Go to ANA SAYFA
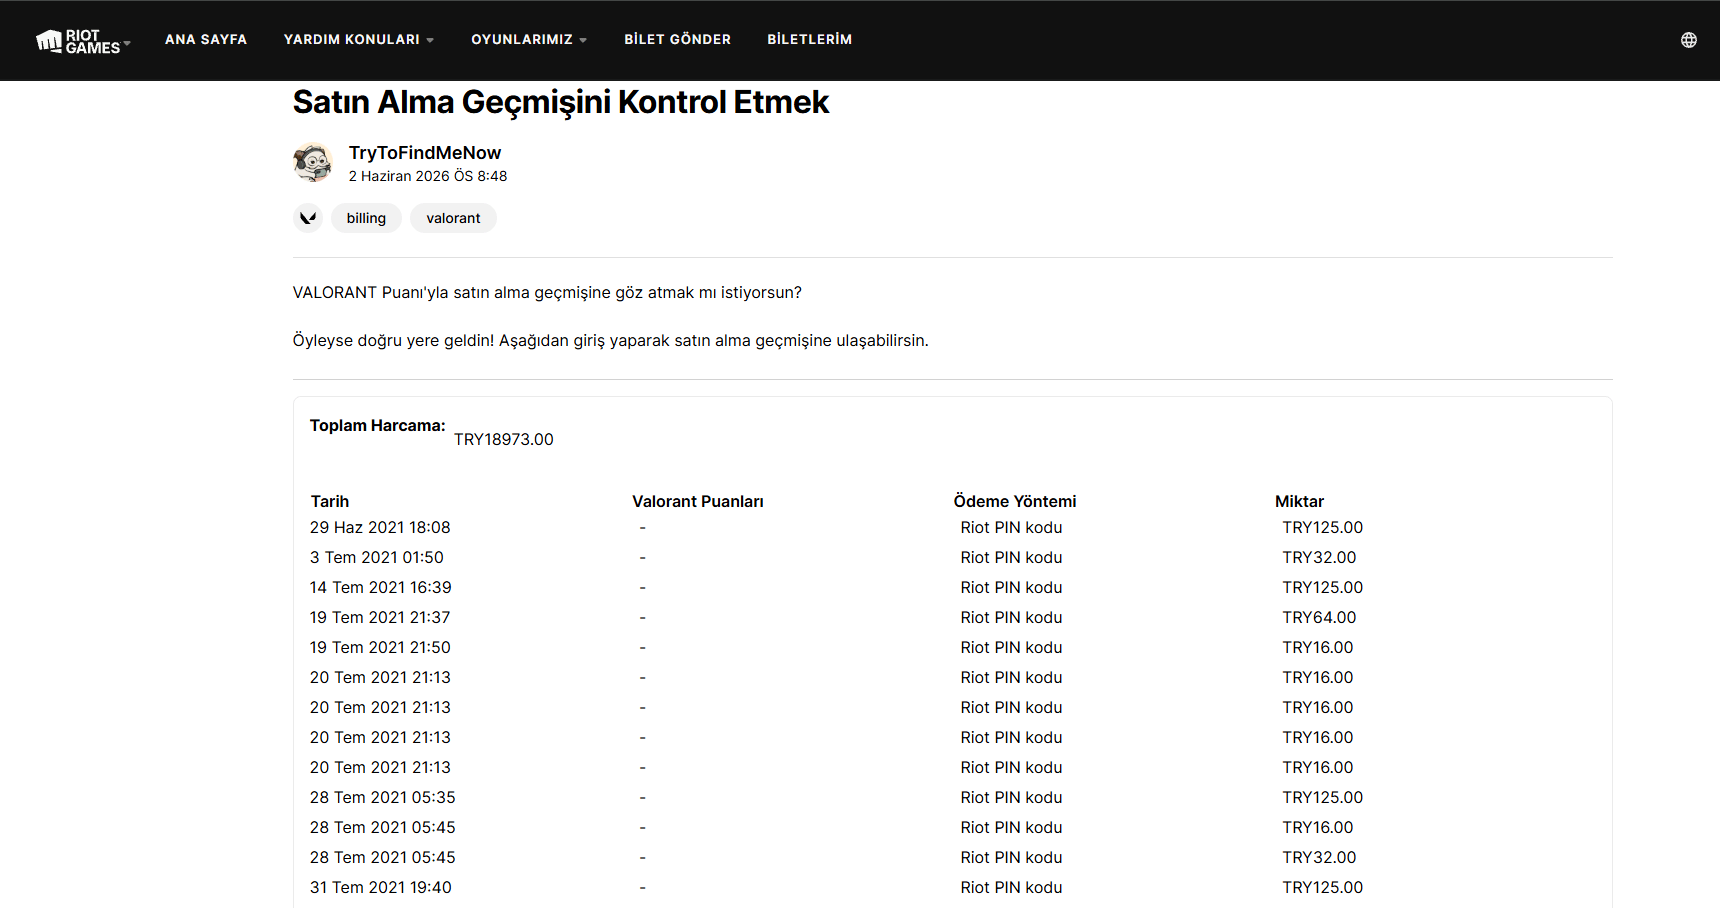Screen dimensions: 1720x908 point(206,40)
